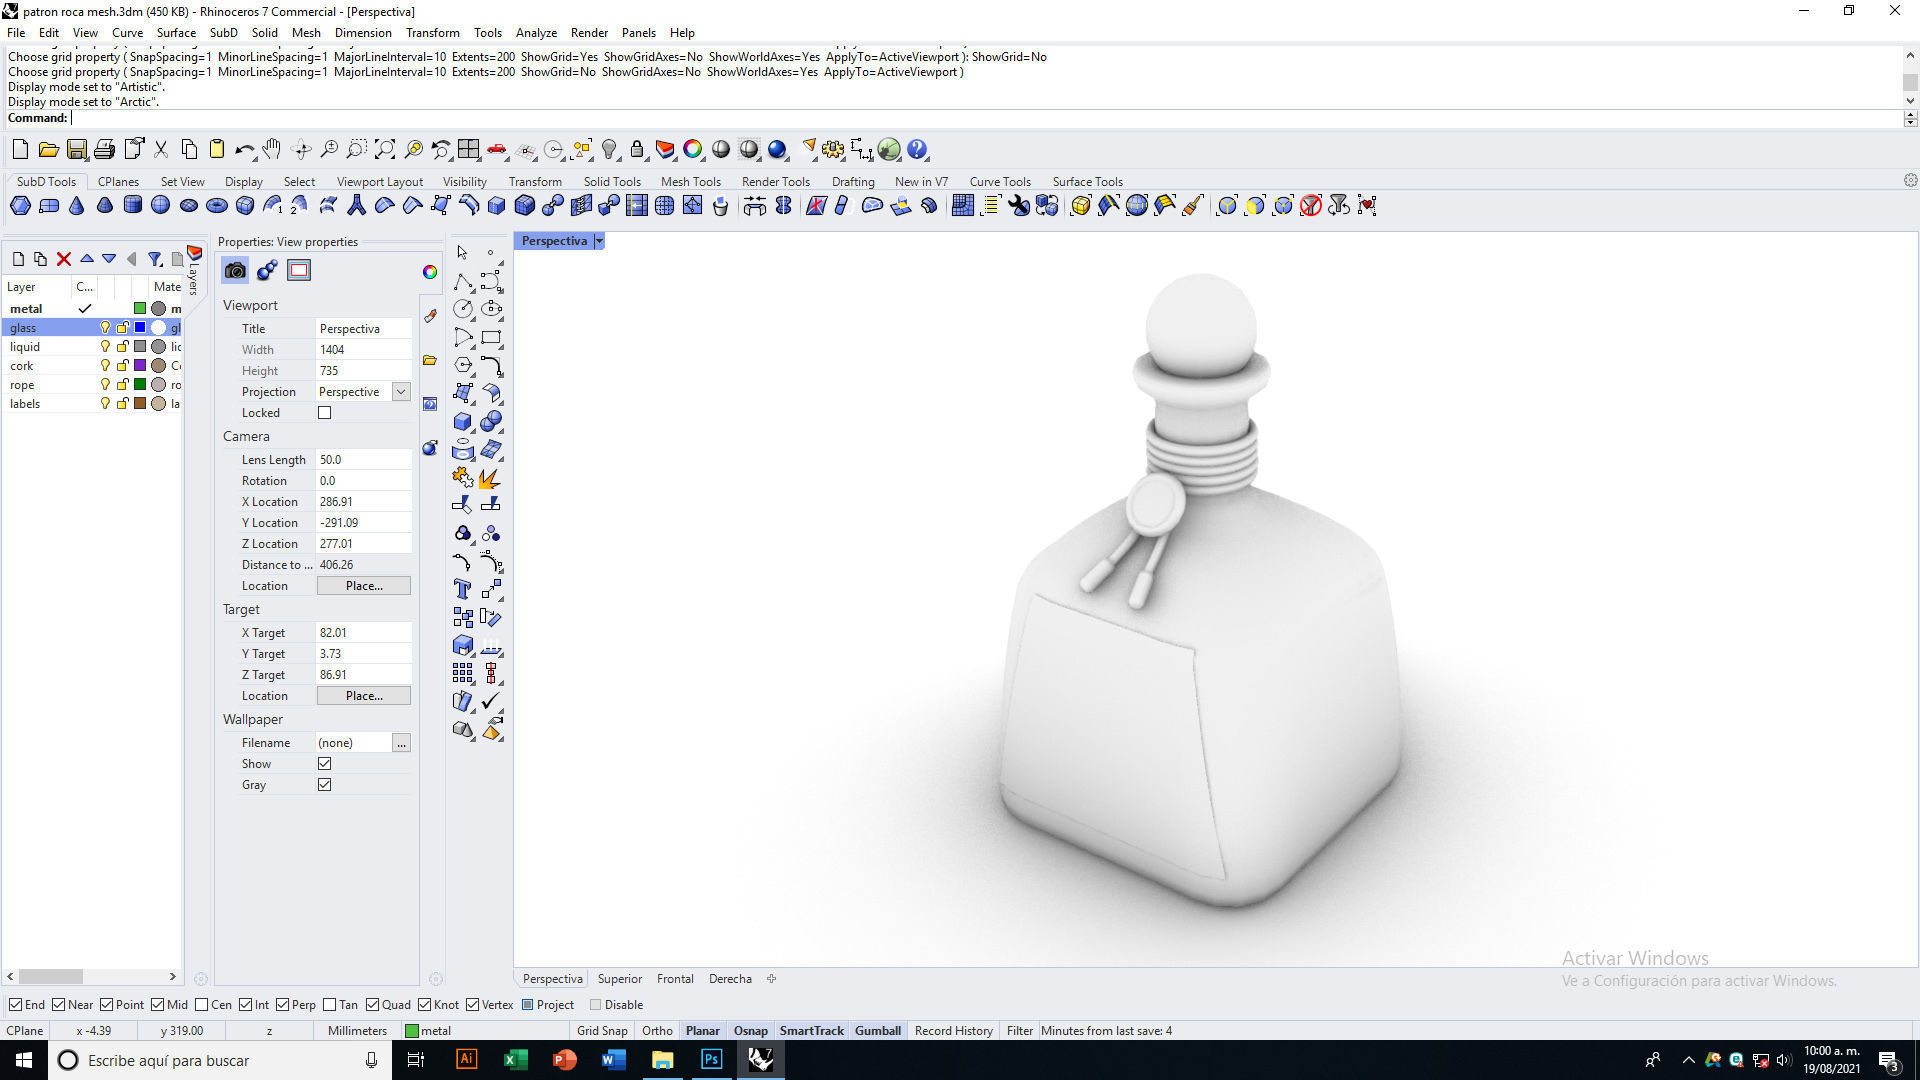Switch to the Mesh Tools toolbar tab
This screenshot has height=1080, width=1920.
click(x=691, y=182)
